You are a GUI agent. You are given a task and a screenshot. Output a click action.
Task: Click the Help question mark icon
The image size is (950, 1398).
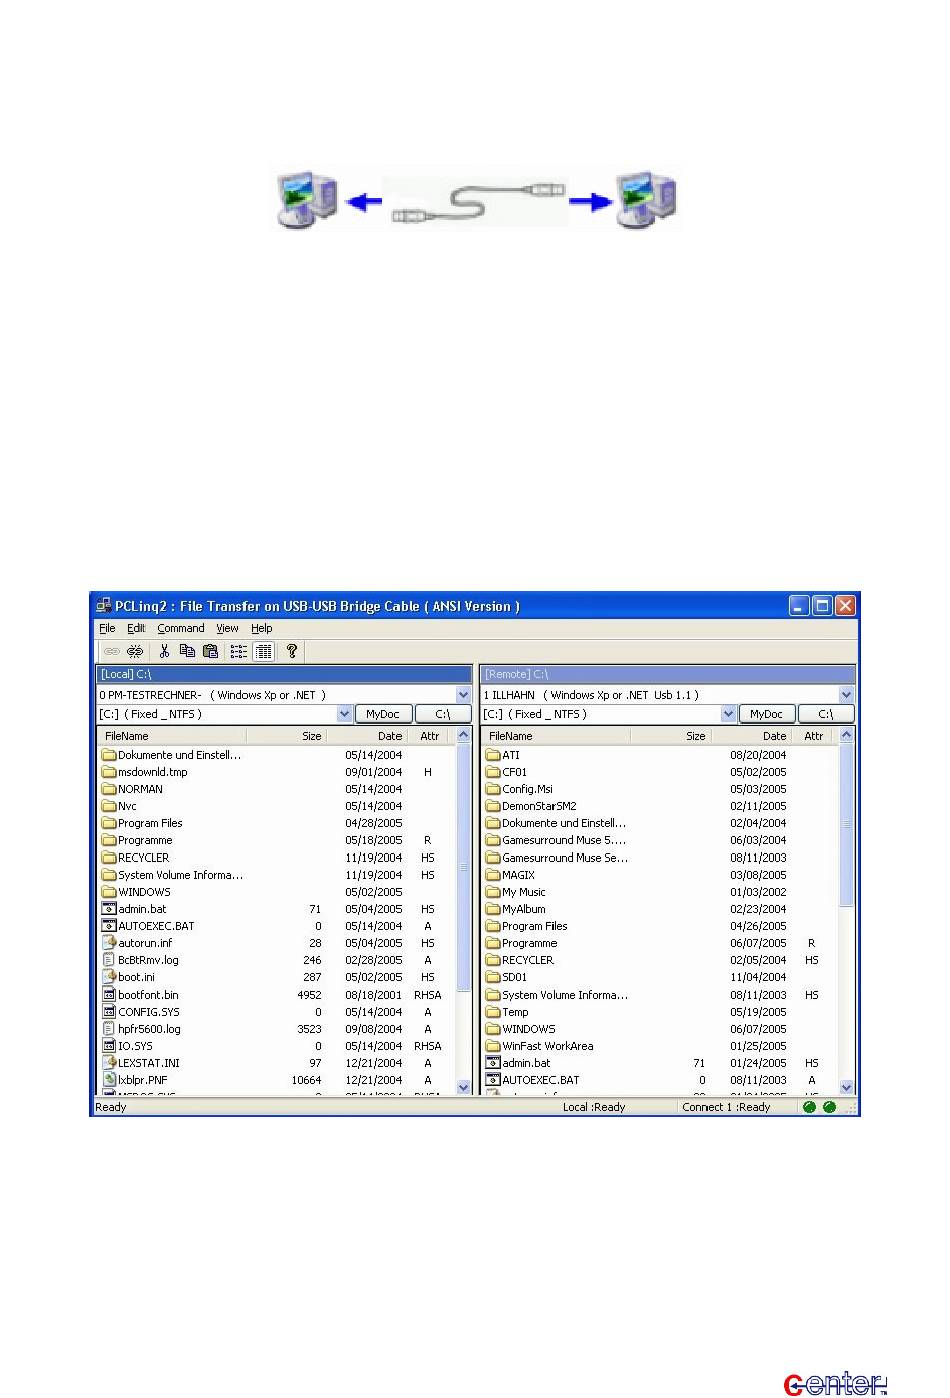(292, 651)
